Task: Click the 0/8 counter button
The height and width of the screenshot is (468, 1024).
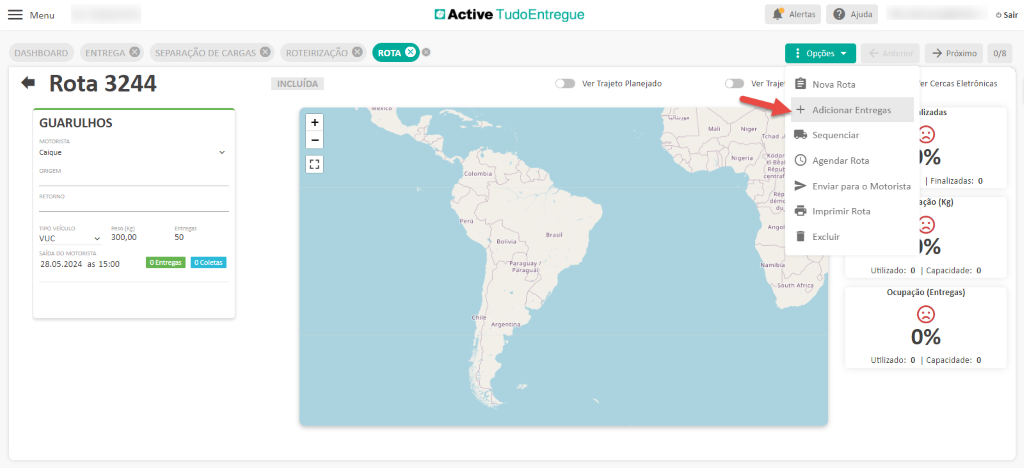Action: (1000, 54)
